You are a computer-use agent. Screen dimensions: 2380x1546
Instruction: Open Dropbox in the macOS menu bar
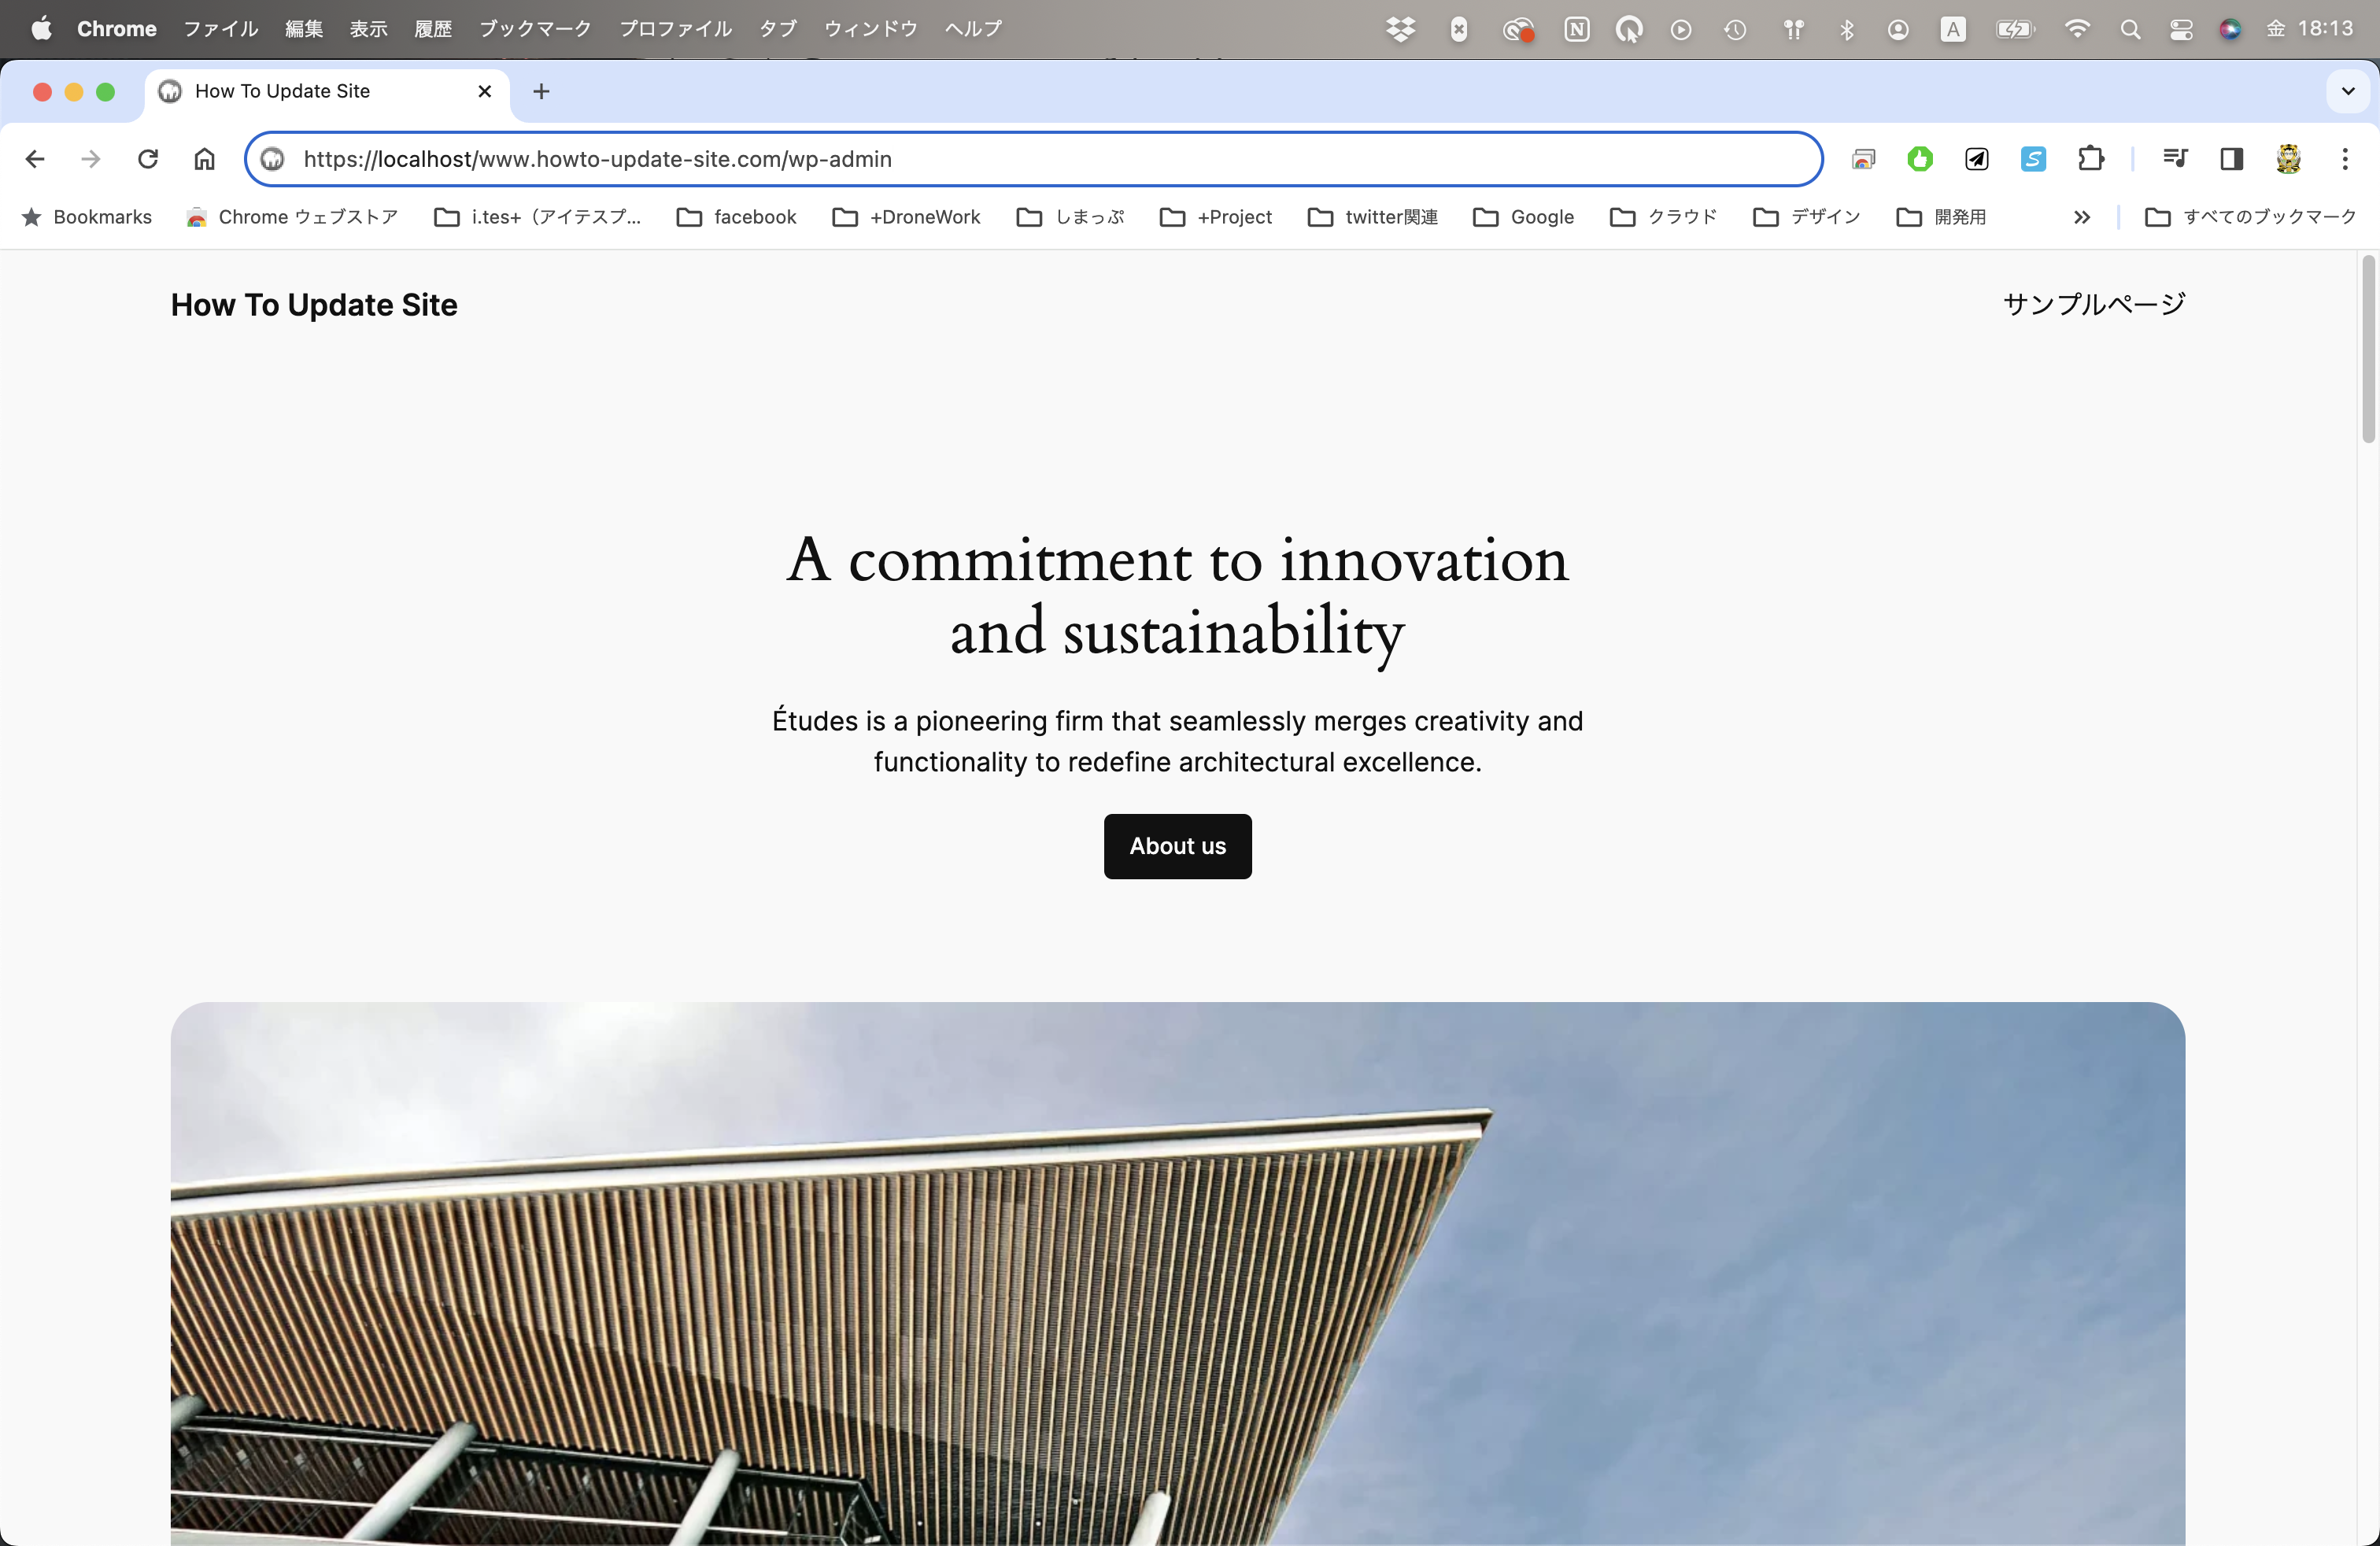coord(1401,29)
